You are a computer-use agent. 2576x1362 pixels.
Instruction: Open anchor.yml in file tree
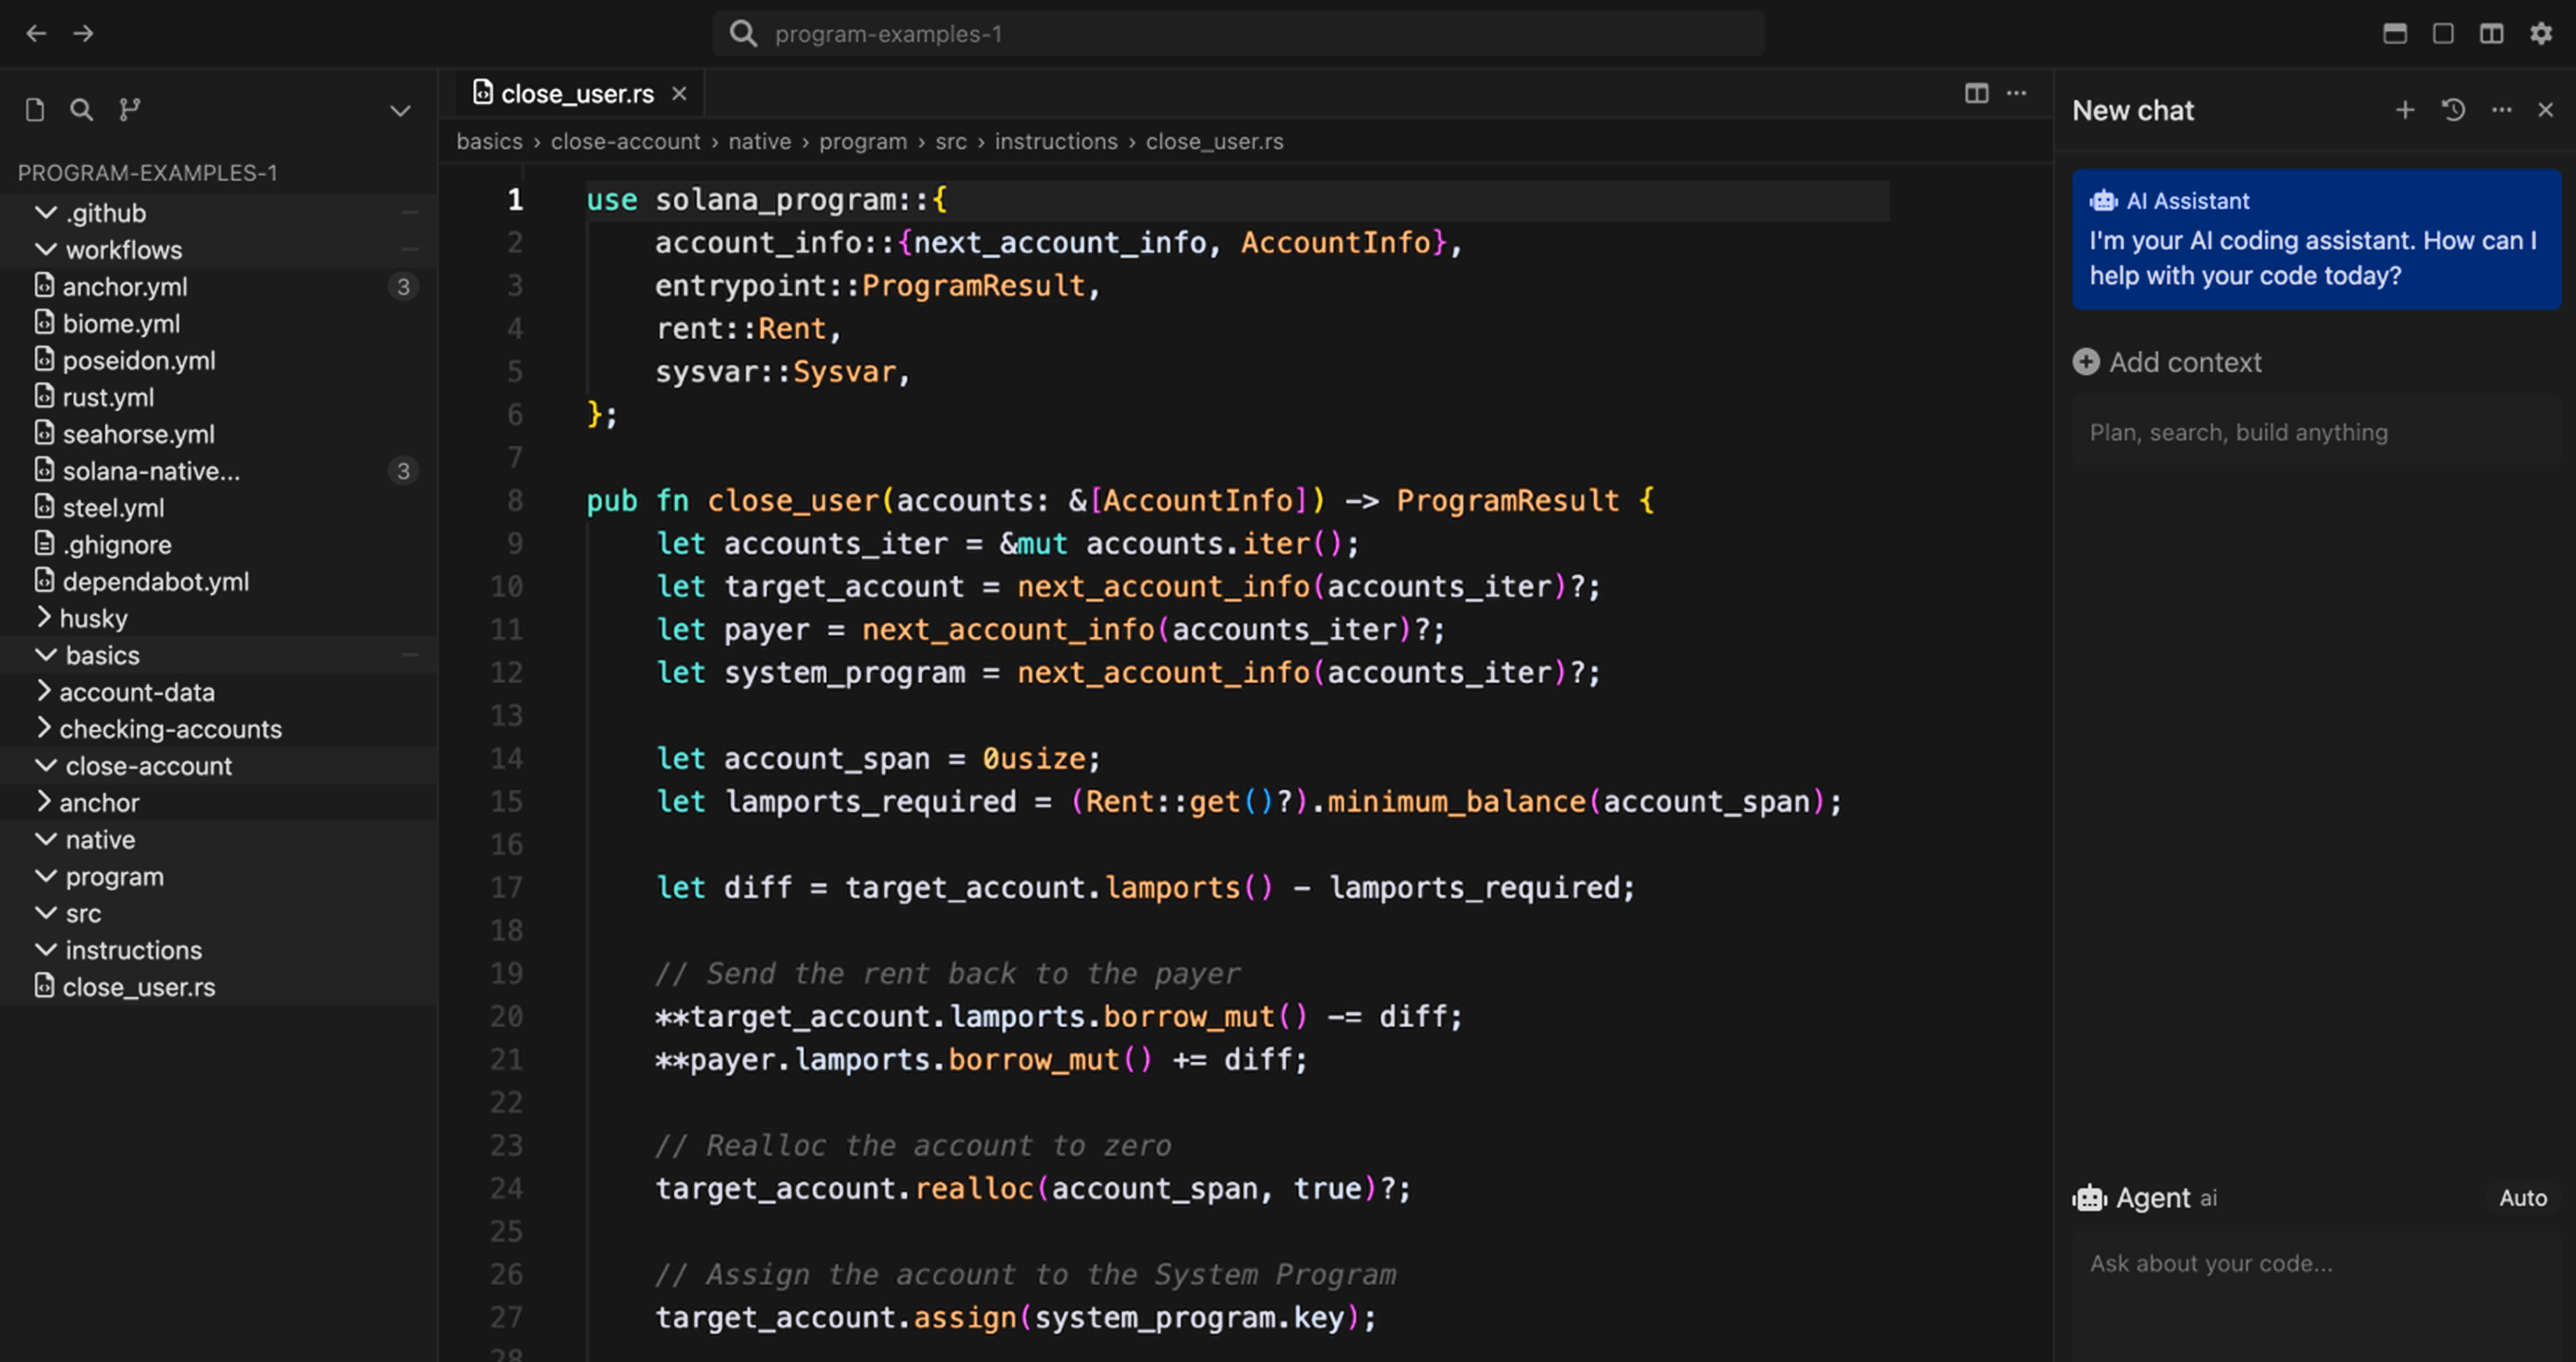click(x=124, y=287)
